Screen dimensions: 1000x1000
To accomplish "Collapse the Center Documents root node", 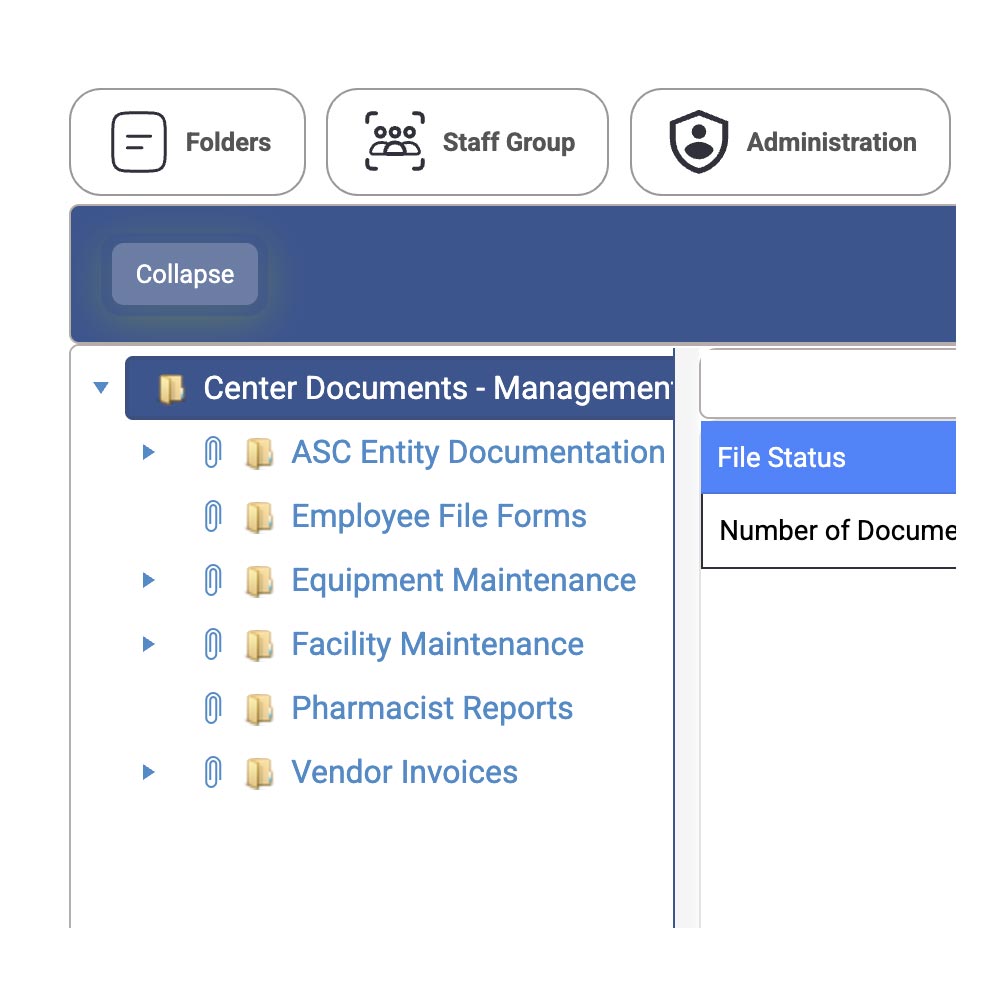I will [x=101, y=388].
